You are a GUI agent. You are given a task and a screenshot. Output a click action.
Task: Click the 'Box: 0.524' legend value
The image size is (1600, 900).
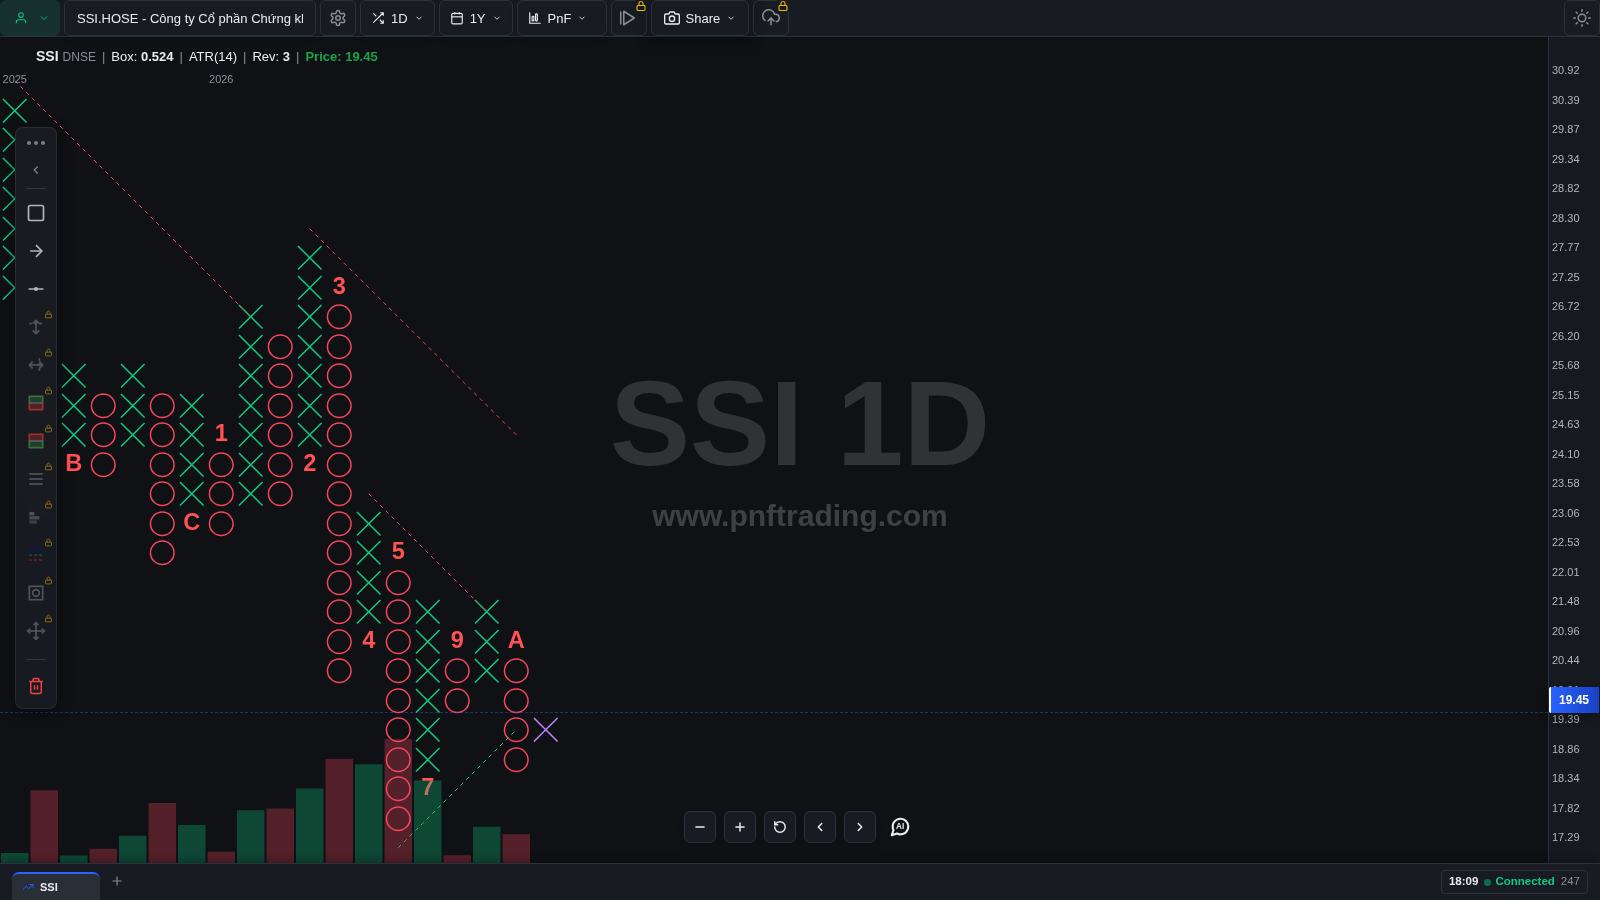[142, 57]
